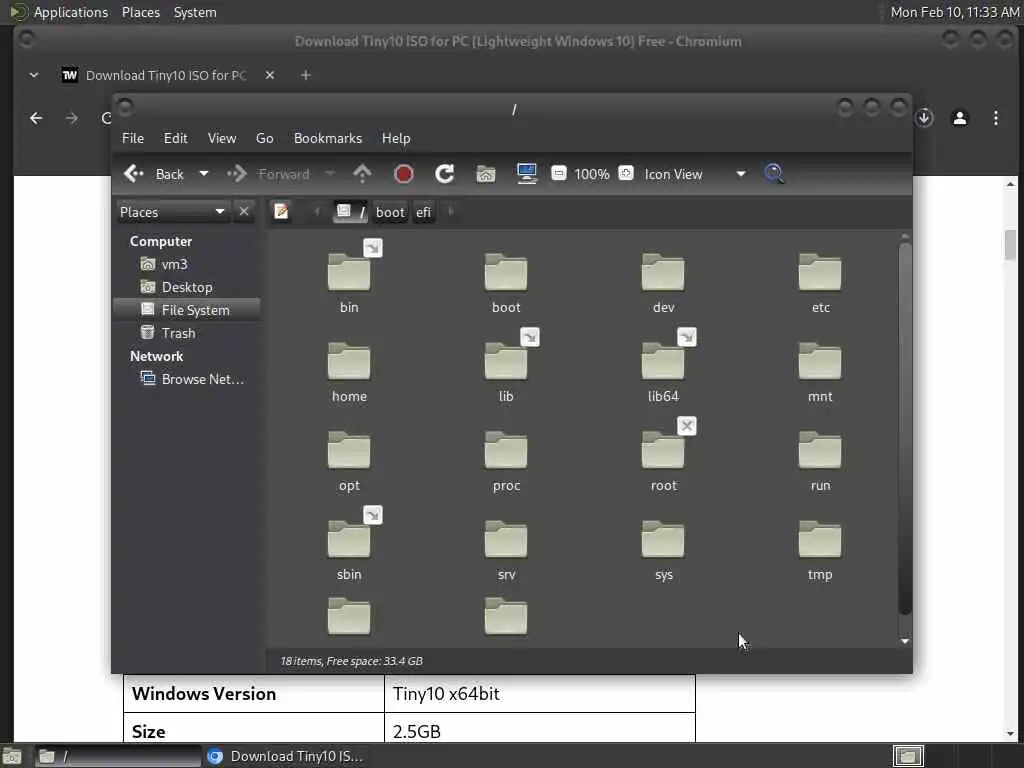Select the lib64 folder icon
This screenshot has width=1024, height=768.
(663, 362)
